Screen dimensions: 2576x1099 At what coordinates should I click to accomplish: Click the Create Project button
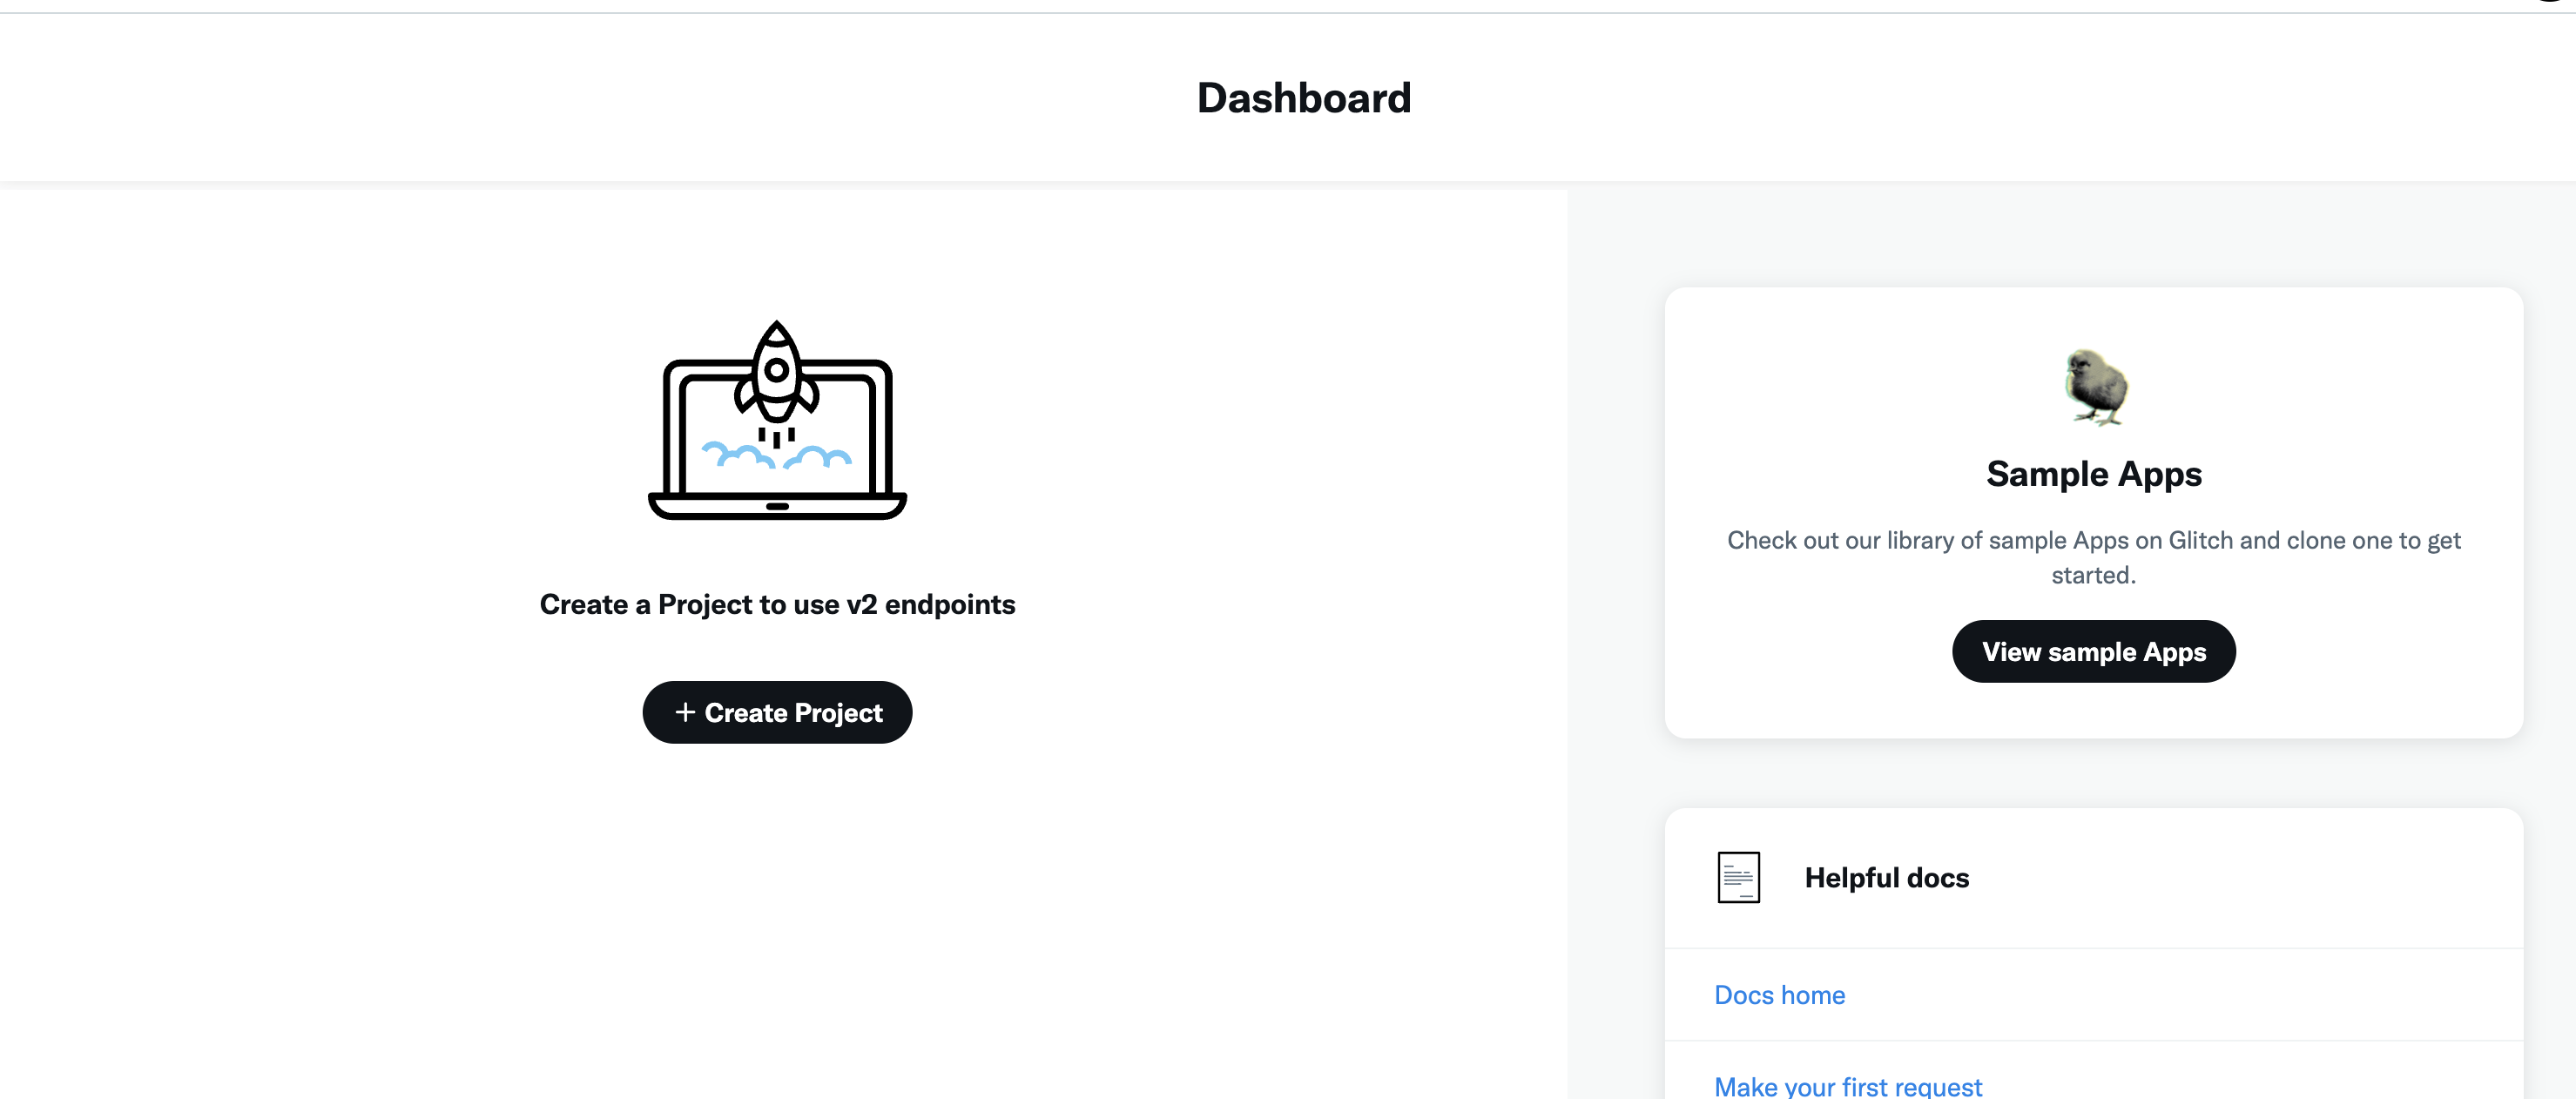coord(777,712)
